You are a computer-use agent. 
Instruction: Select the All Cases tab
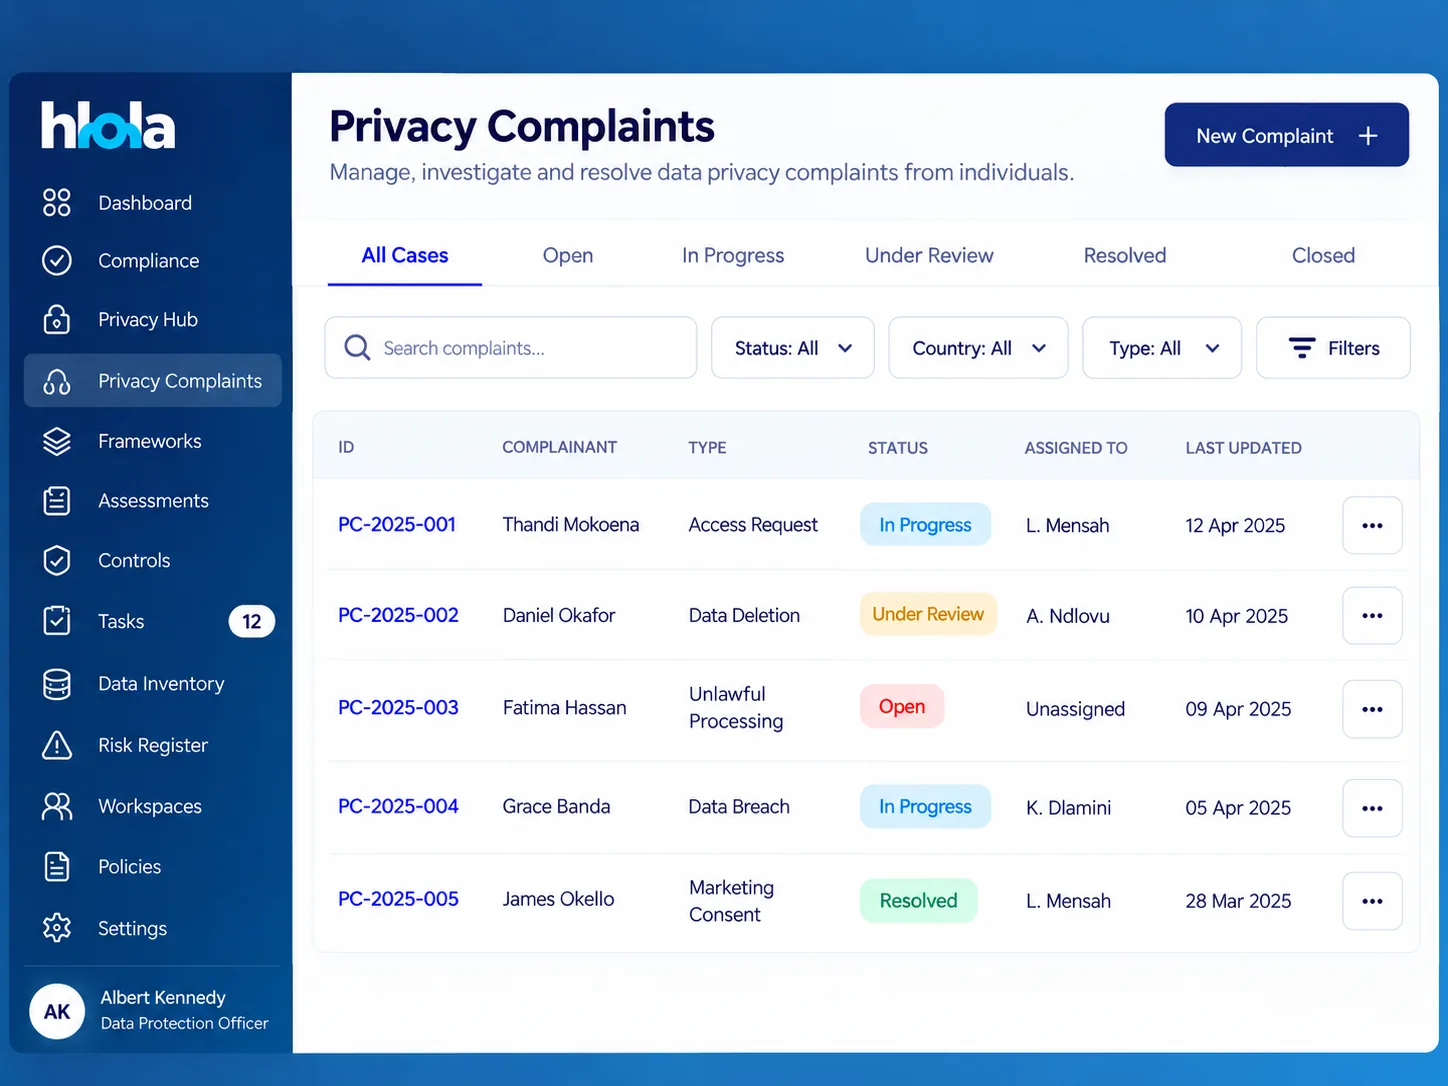coord(405,255)
